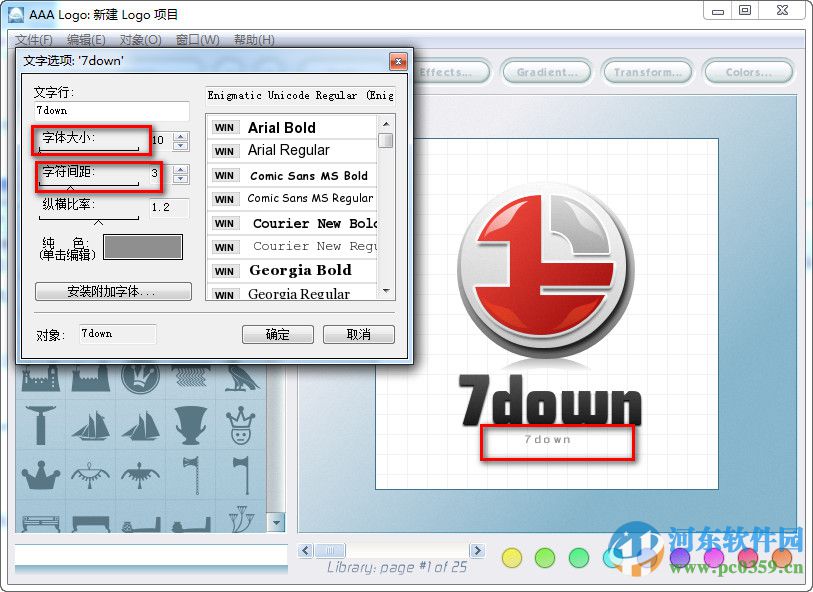The width and height of the screenshot is (813, 592).
Task: Open the 编辑(E) menu
Action: click(86, 40)
